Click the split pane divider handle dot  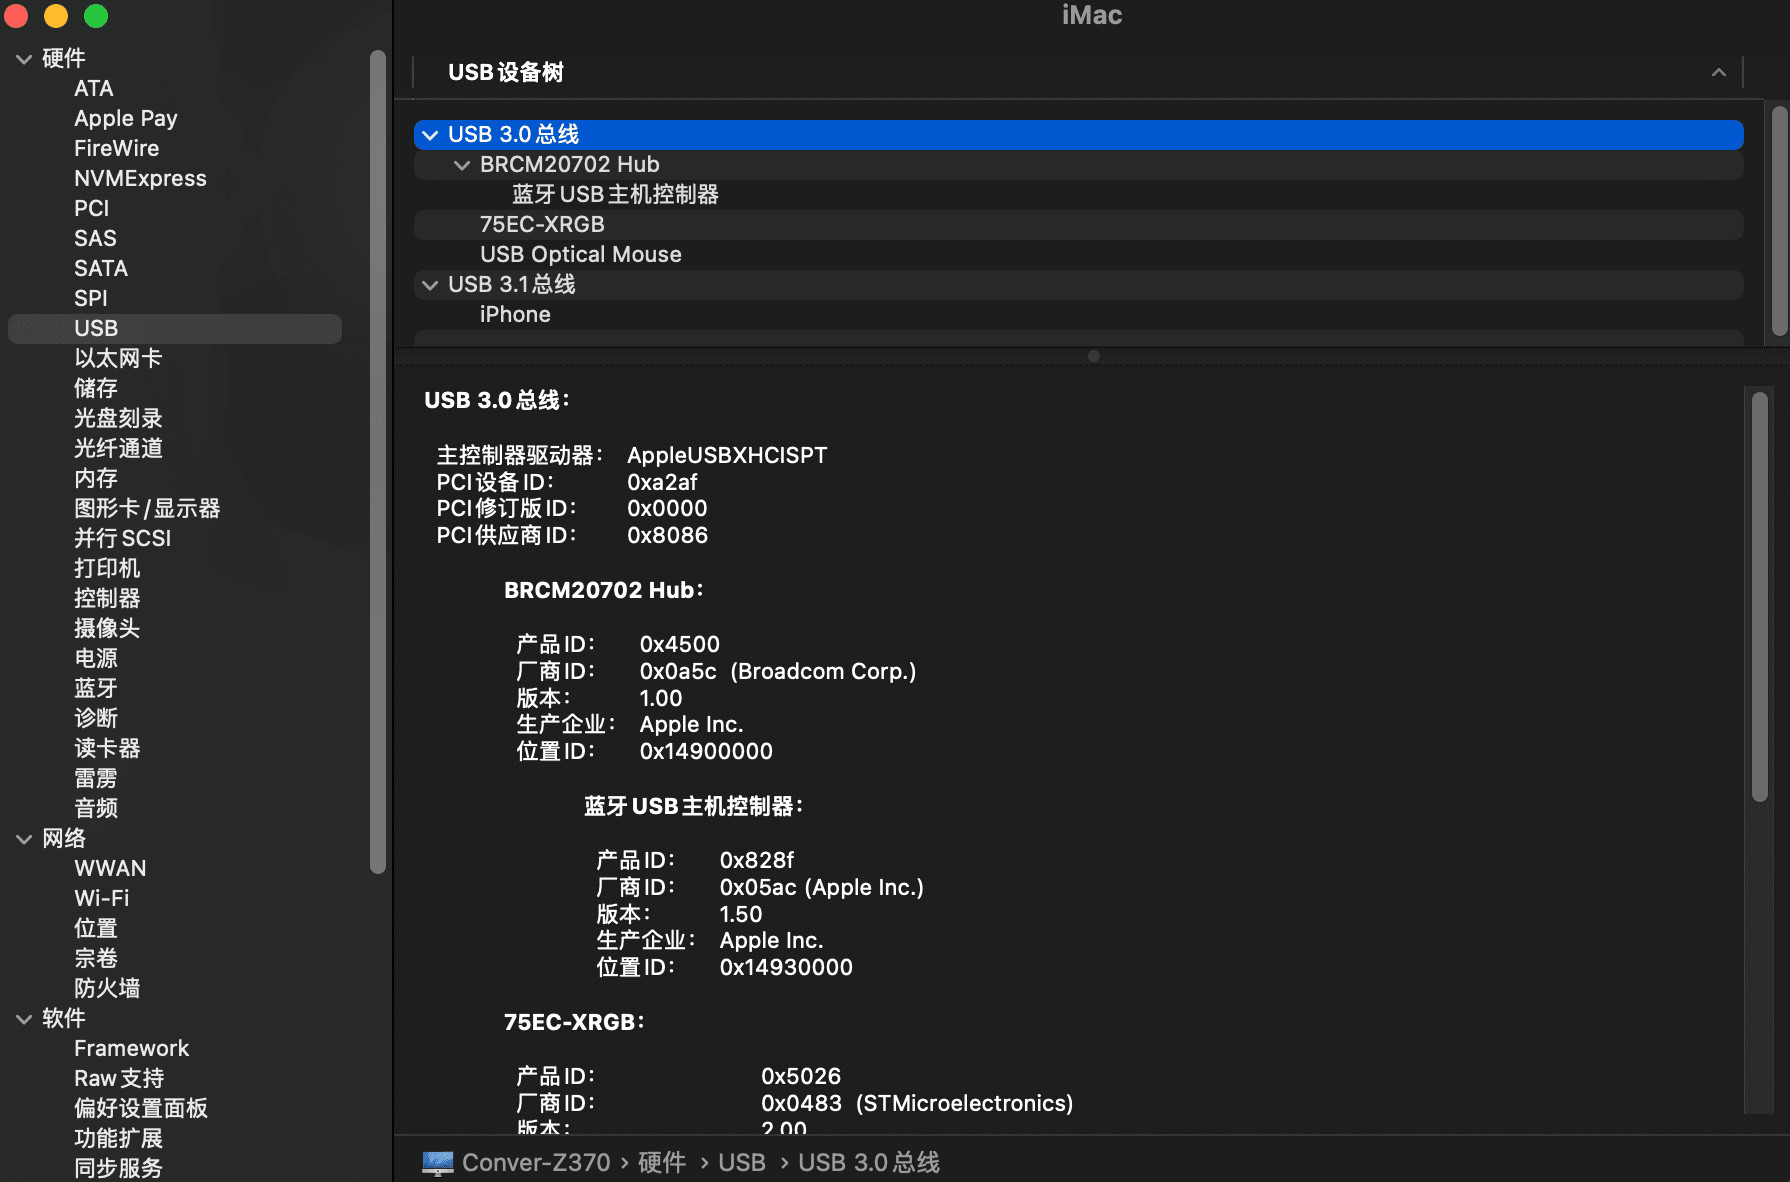pyautogui.click(x=1094, y=356)
